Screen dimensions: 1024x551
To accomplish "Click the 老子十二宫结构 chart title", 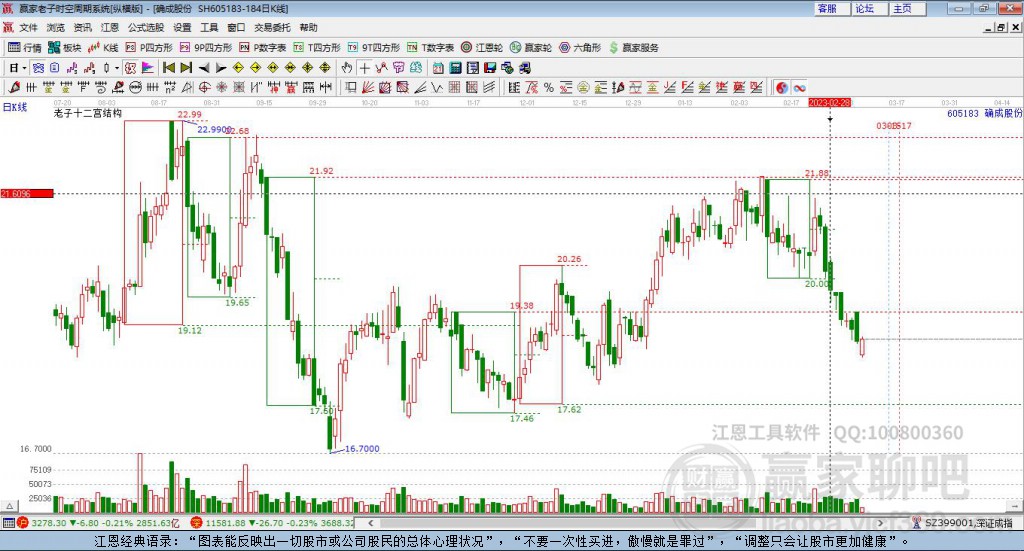I will (88, 113).
